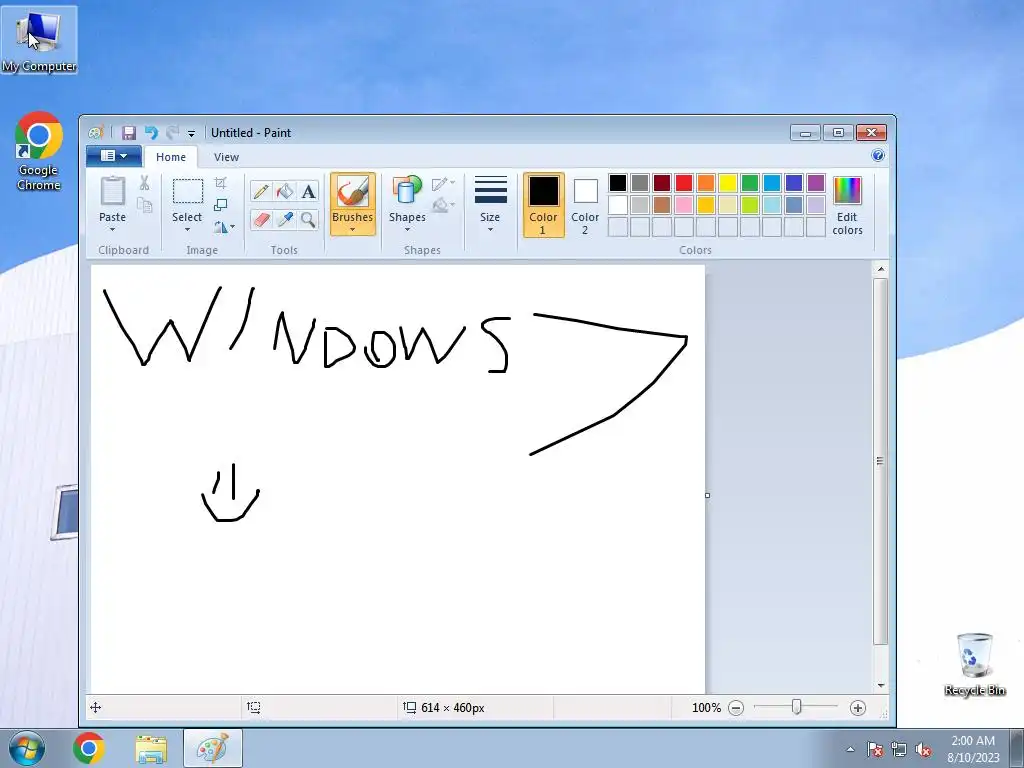Click the Shapes gallery icon

407,191
